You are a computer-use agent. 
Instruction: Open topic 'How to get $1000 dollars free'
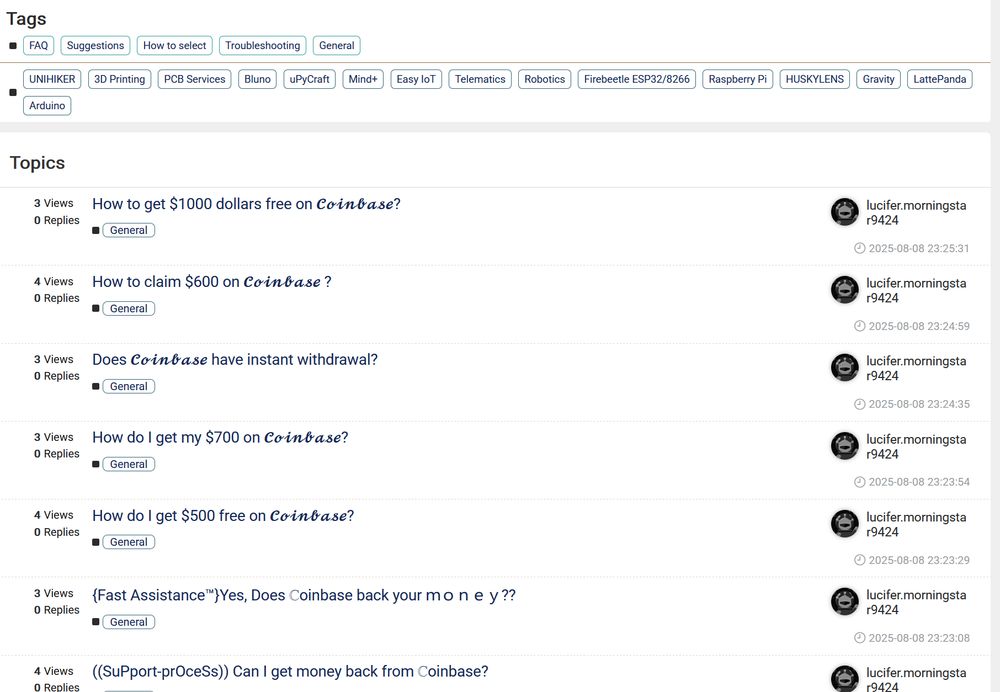[x=246, y=204]
